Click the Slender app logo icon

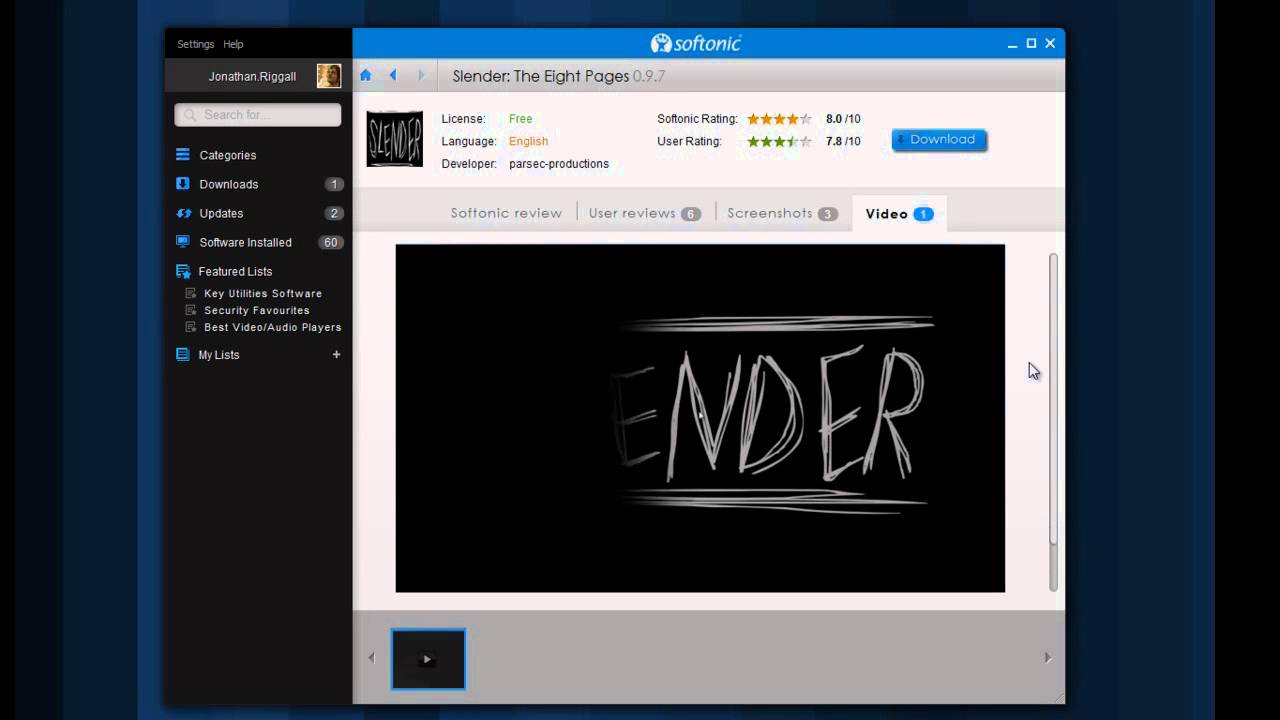coord(394,139)
